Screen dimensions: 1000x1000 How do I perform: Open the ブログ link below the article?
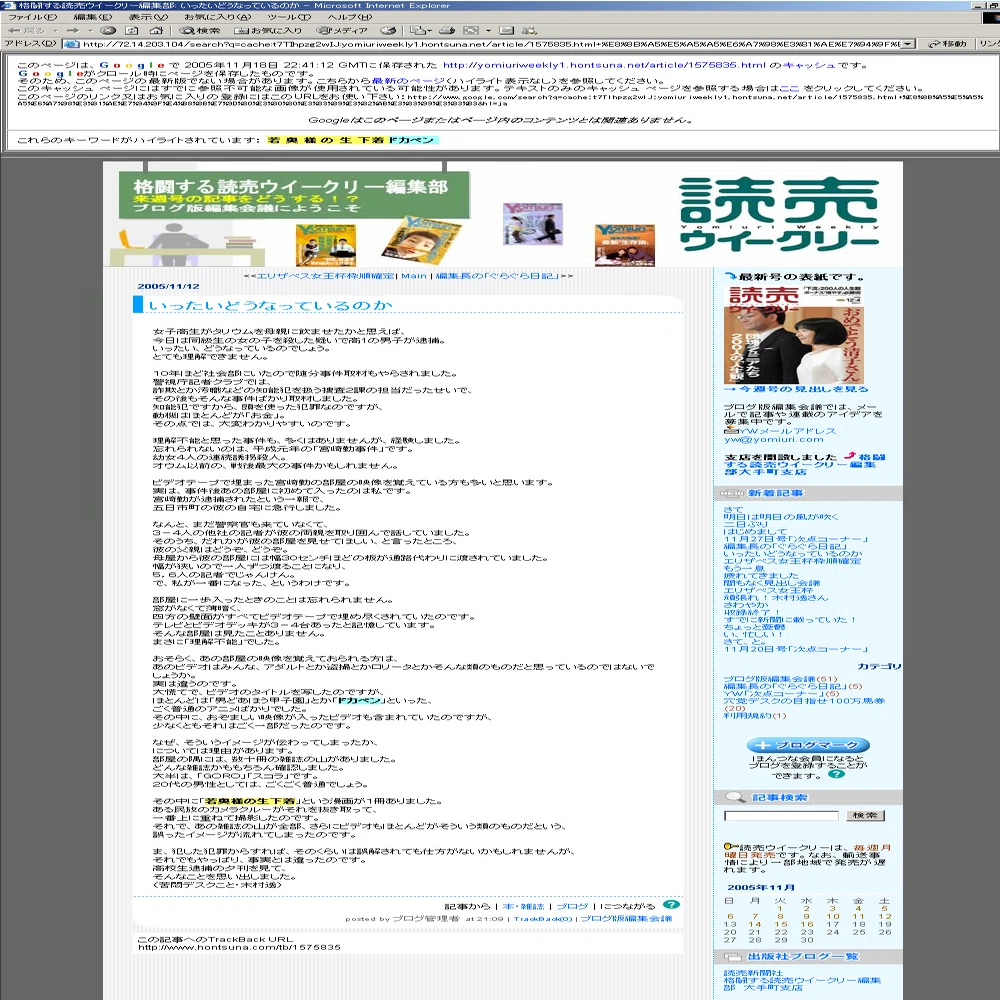(x=572, y=906)
